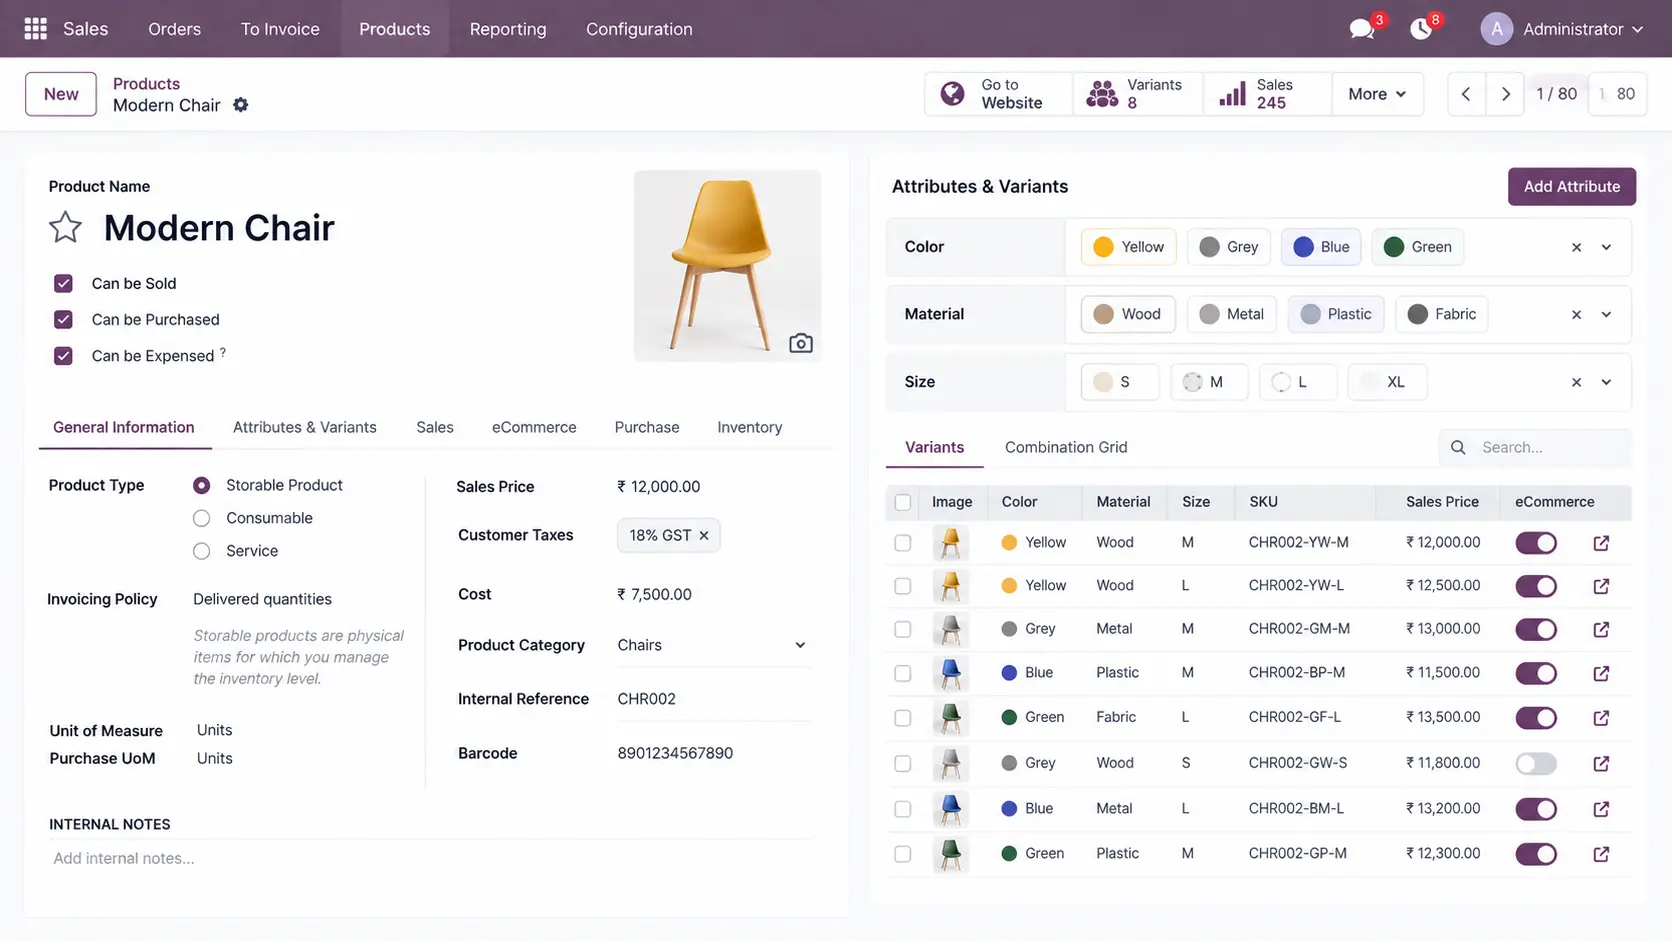Expand Size attribute dropdown chevron
Screen dimensions: 1672x941
[1606, 382]
